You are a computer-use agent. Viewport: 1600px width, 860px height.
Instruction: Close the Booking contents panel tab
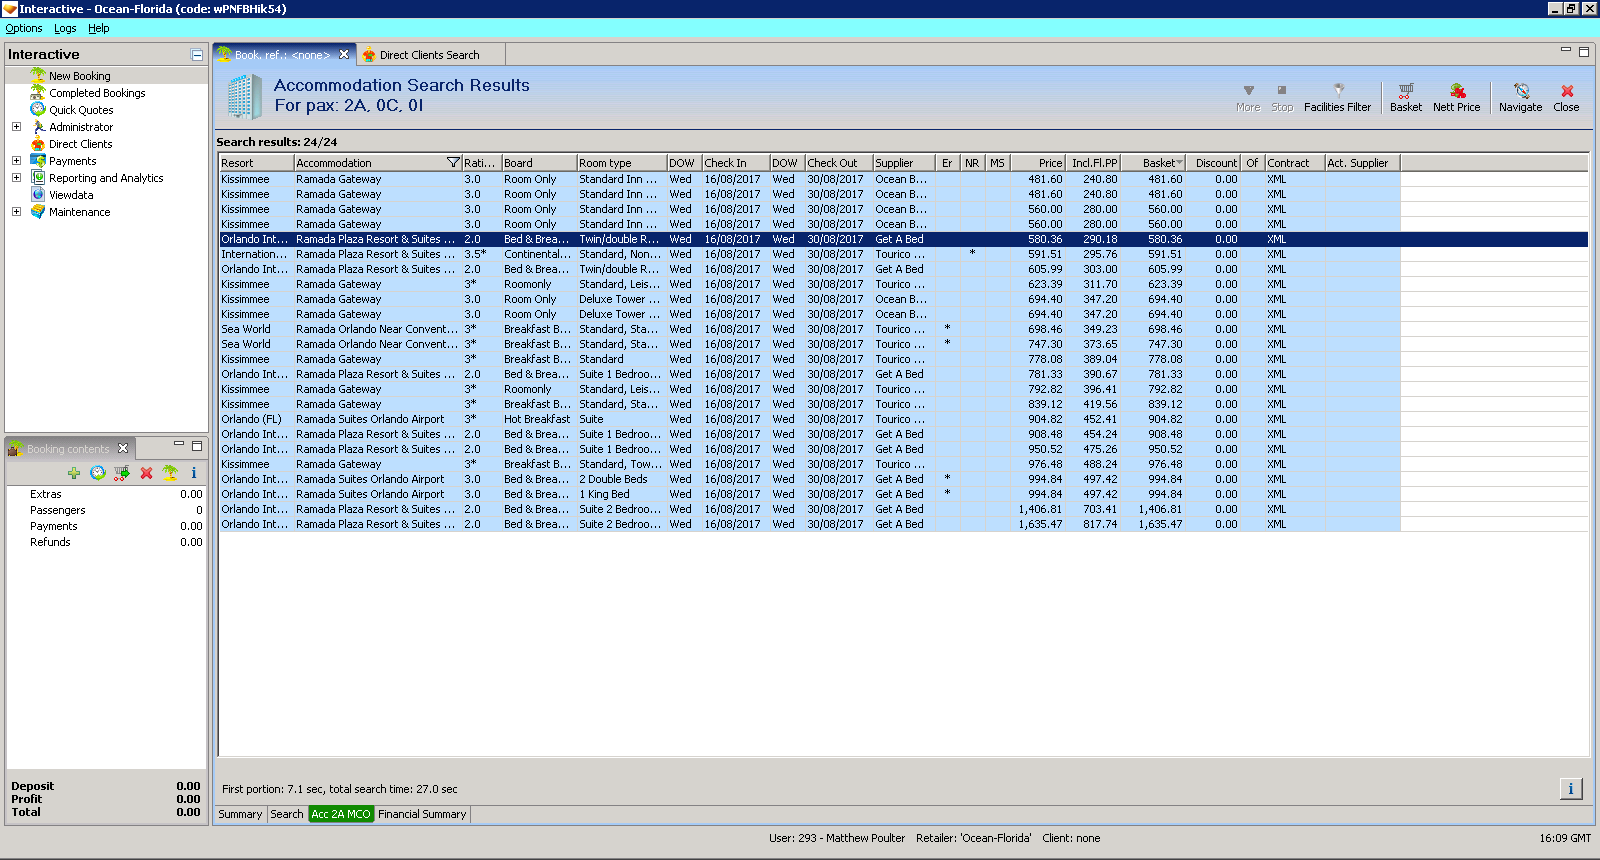[x=123, y=448]
